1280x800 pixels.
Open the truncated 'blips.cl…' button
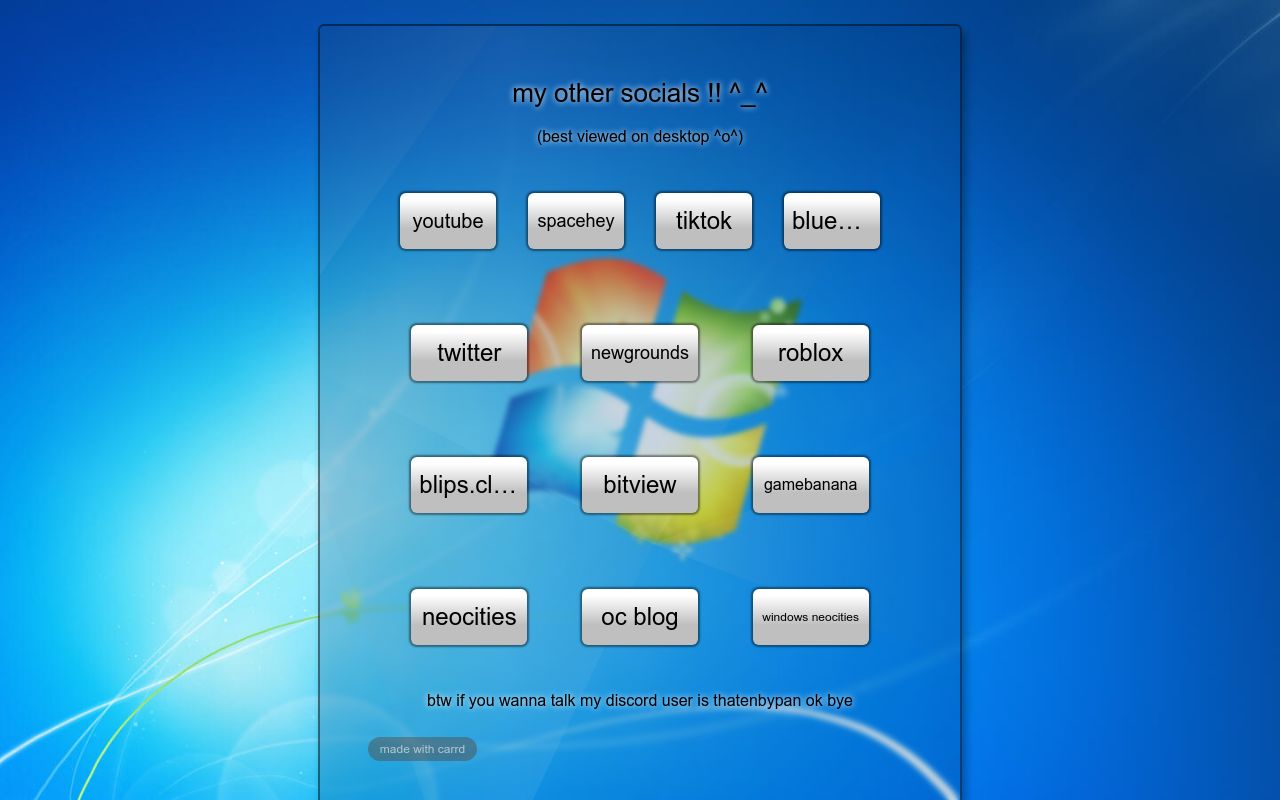pyautogui.click(x=469, y=485)
